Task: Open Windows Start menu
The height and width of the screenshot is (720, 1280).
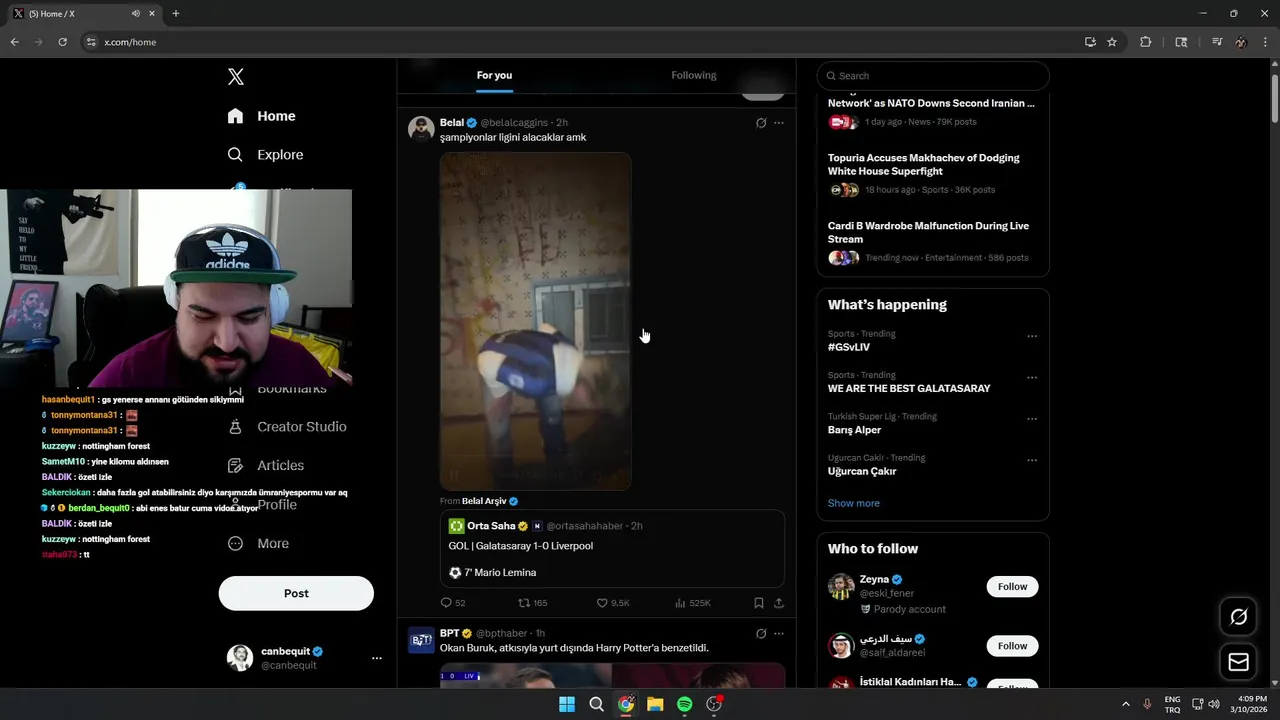Action: [567, 704]
